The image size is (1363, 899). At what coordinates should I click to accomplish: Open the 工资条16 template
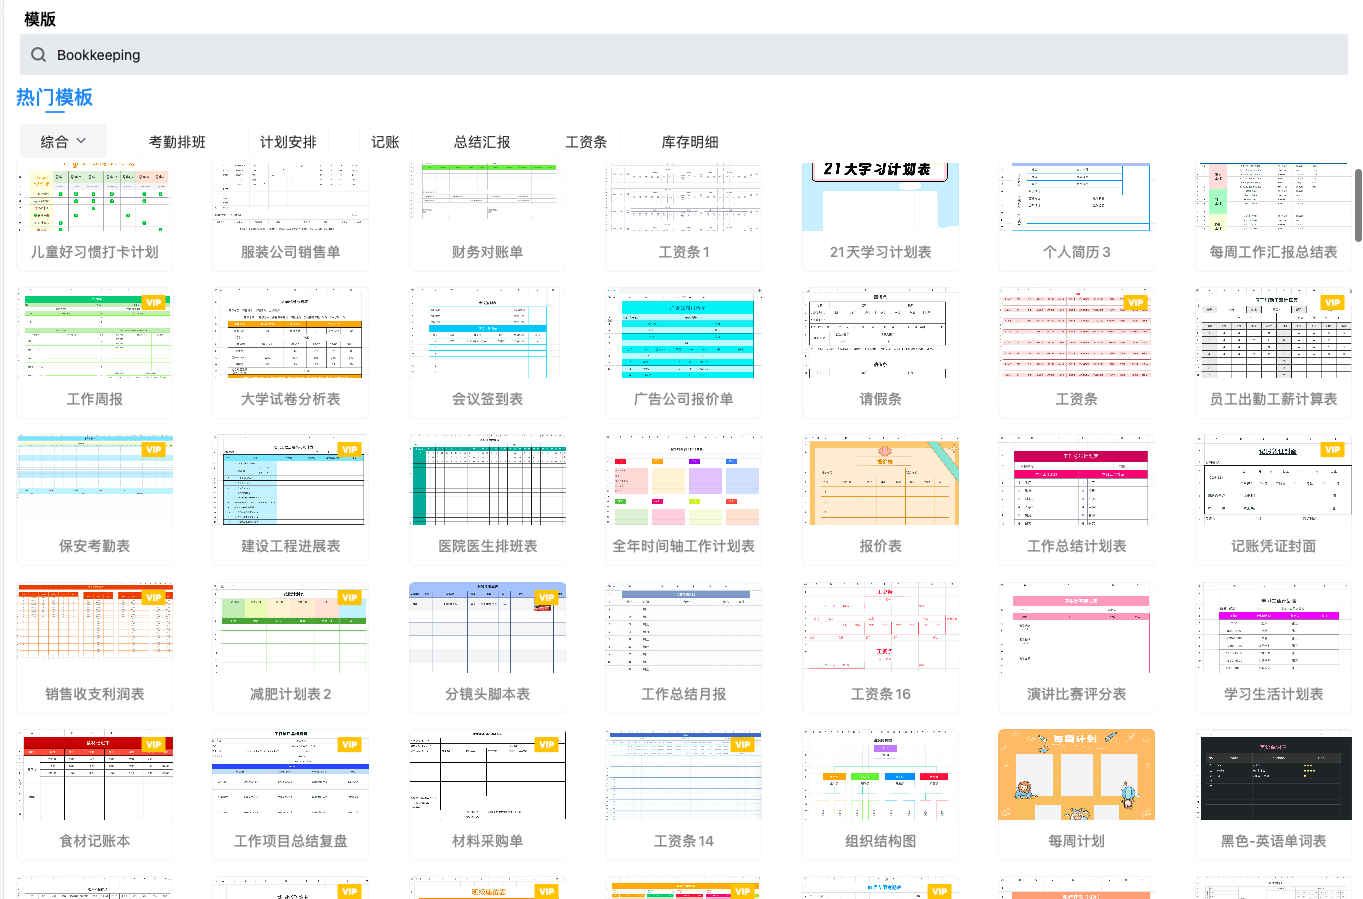[880, 647]
